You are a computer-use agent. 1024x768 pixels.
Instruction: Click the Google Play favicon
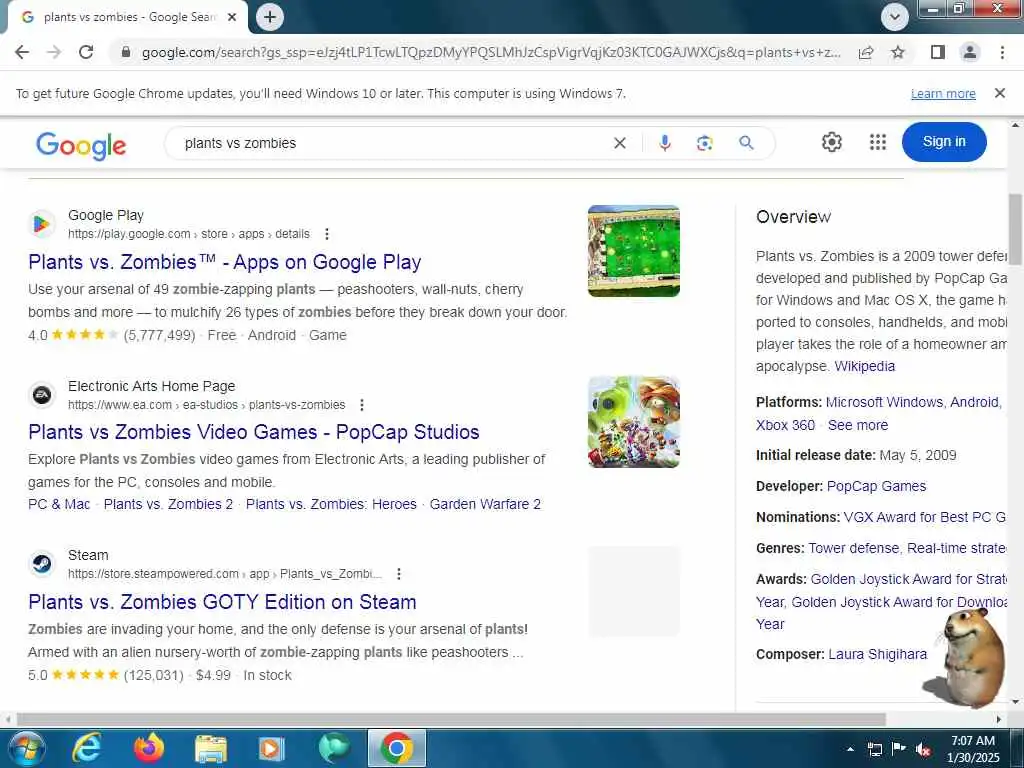tap(42, 224)
